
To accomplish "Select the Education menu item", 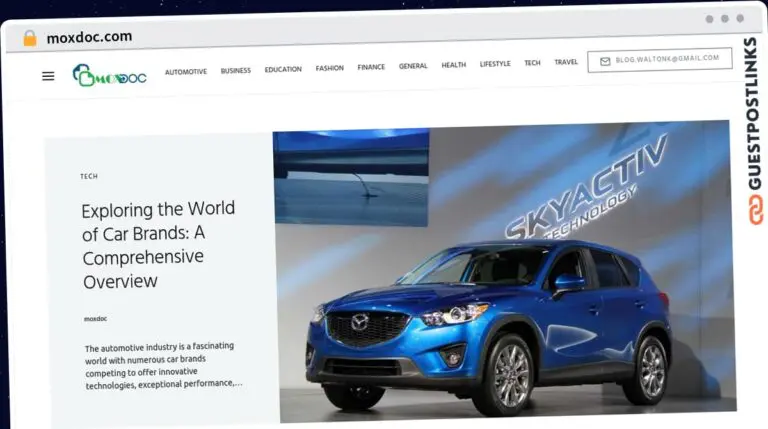I will click(x=283, y=69).
